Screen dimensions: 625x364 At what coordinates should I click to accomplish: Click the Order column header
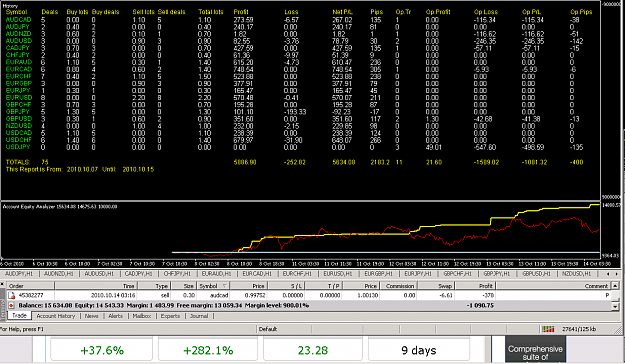(x=30, y=286)
